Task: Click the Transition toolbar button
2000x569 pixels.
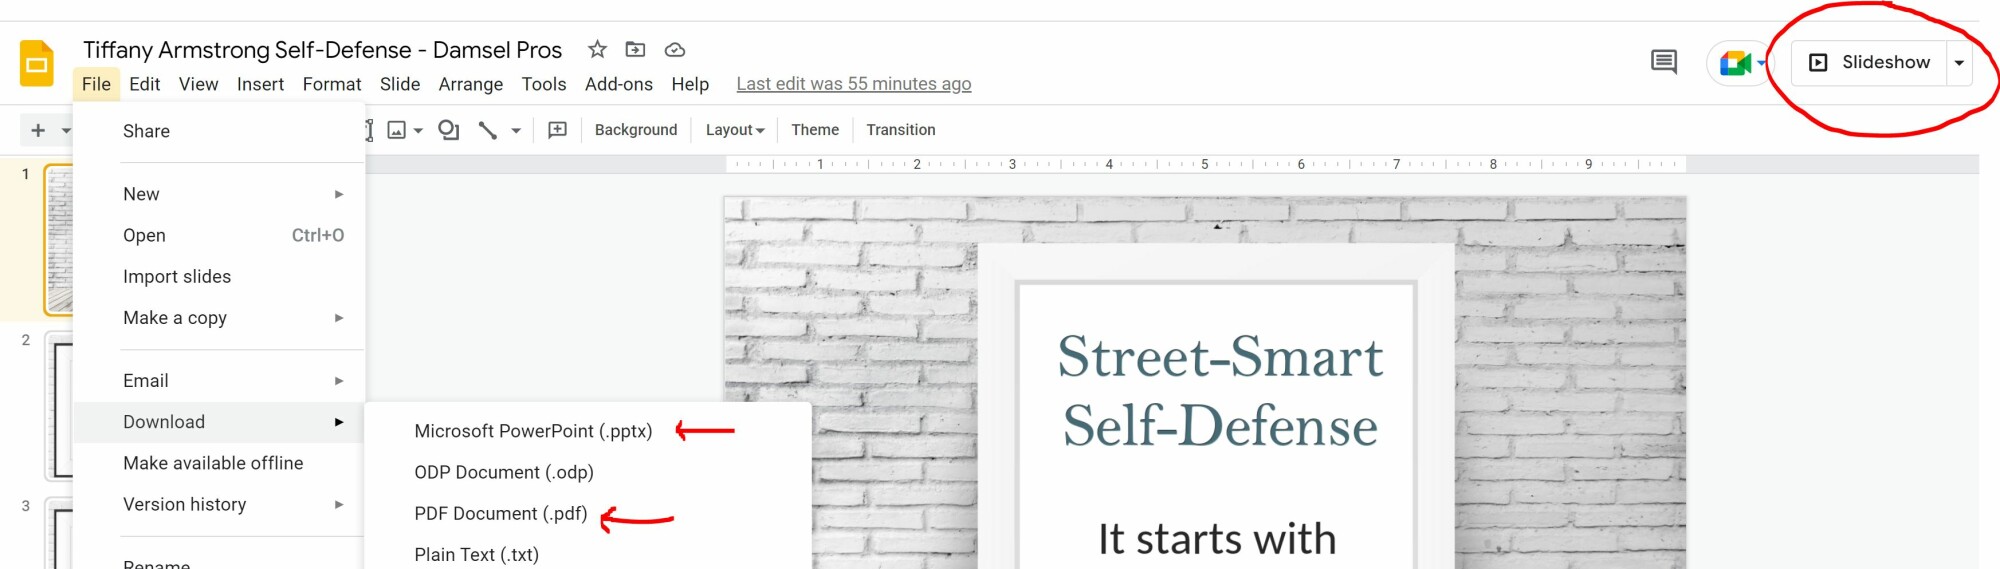Action: [901, 130]
